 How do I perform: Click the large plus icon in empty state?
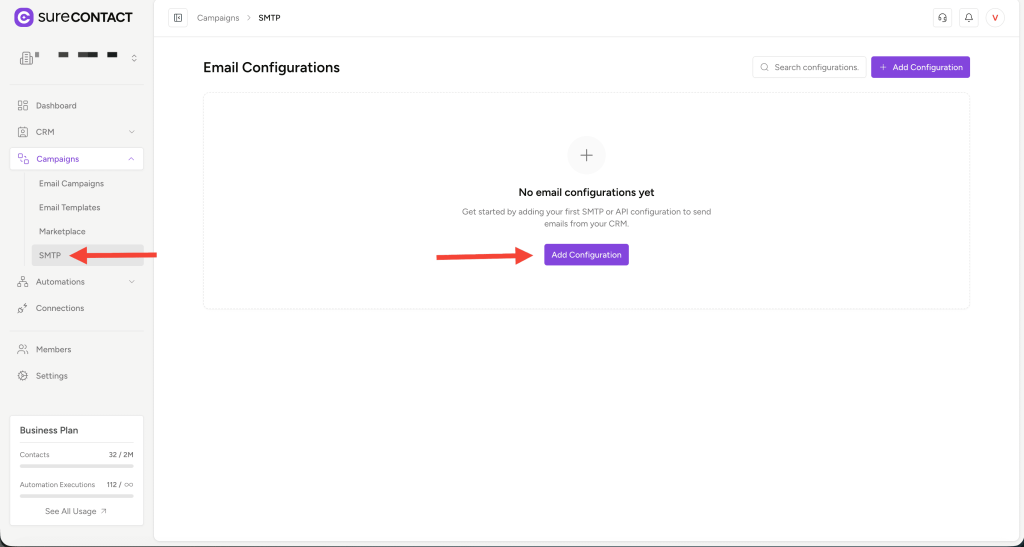tap(586, 155)
